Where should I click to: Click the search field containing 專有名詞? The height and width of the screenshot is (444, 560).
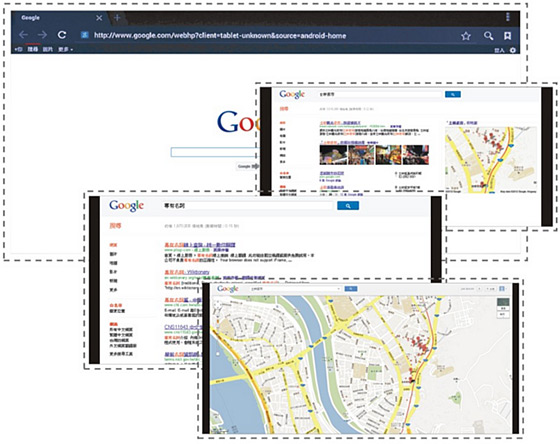pyautogui.click(x=247, y=206)
